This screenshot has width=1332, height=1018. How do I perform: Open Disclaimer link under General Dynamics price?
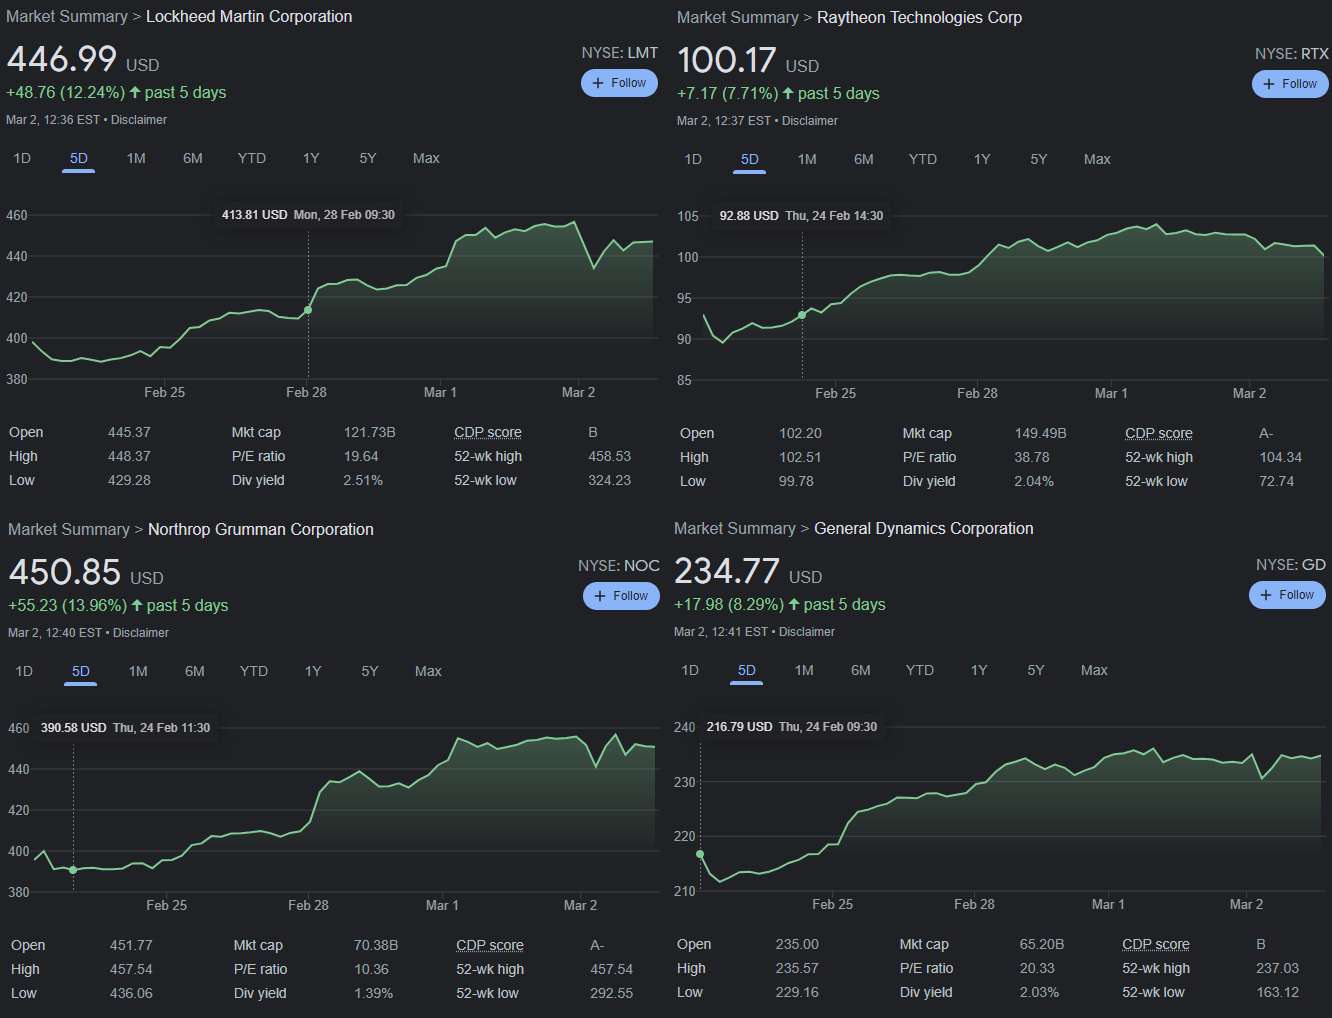click(x=807, y=632)
